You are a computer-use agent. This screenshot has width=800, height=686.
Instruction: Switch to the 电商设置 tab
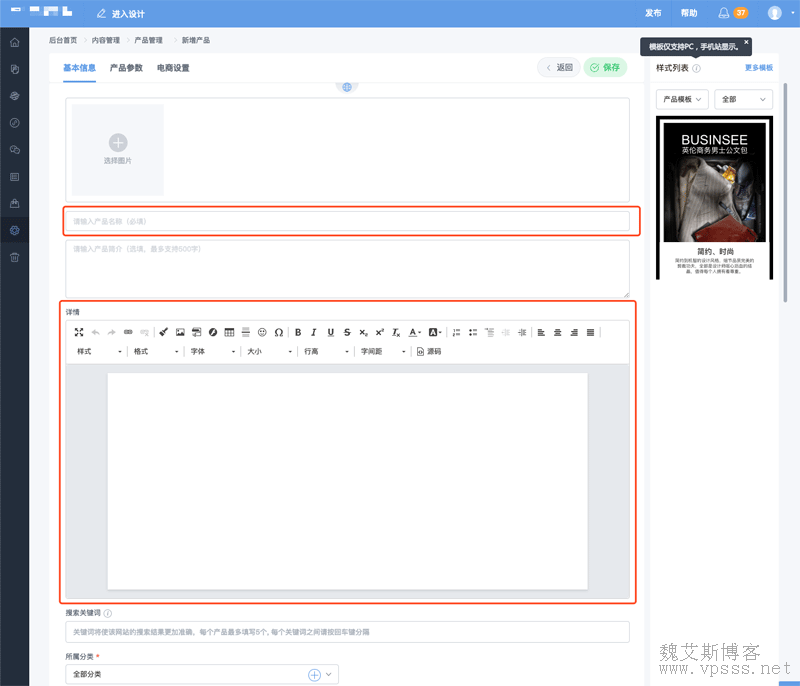pos(173,68)
